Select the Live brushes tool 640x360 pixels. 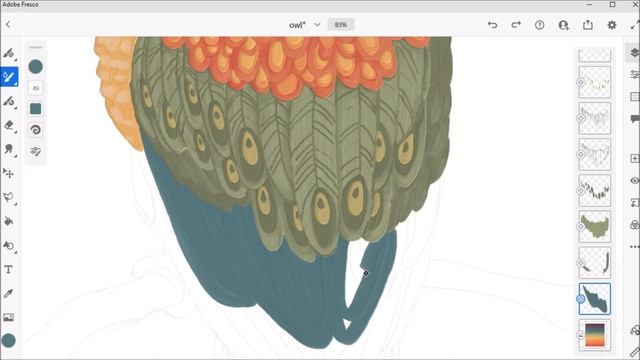[x=9, y=77]
